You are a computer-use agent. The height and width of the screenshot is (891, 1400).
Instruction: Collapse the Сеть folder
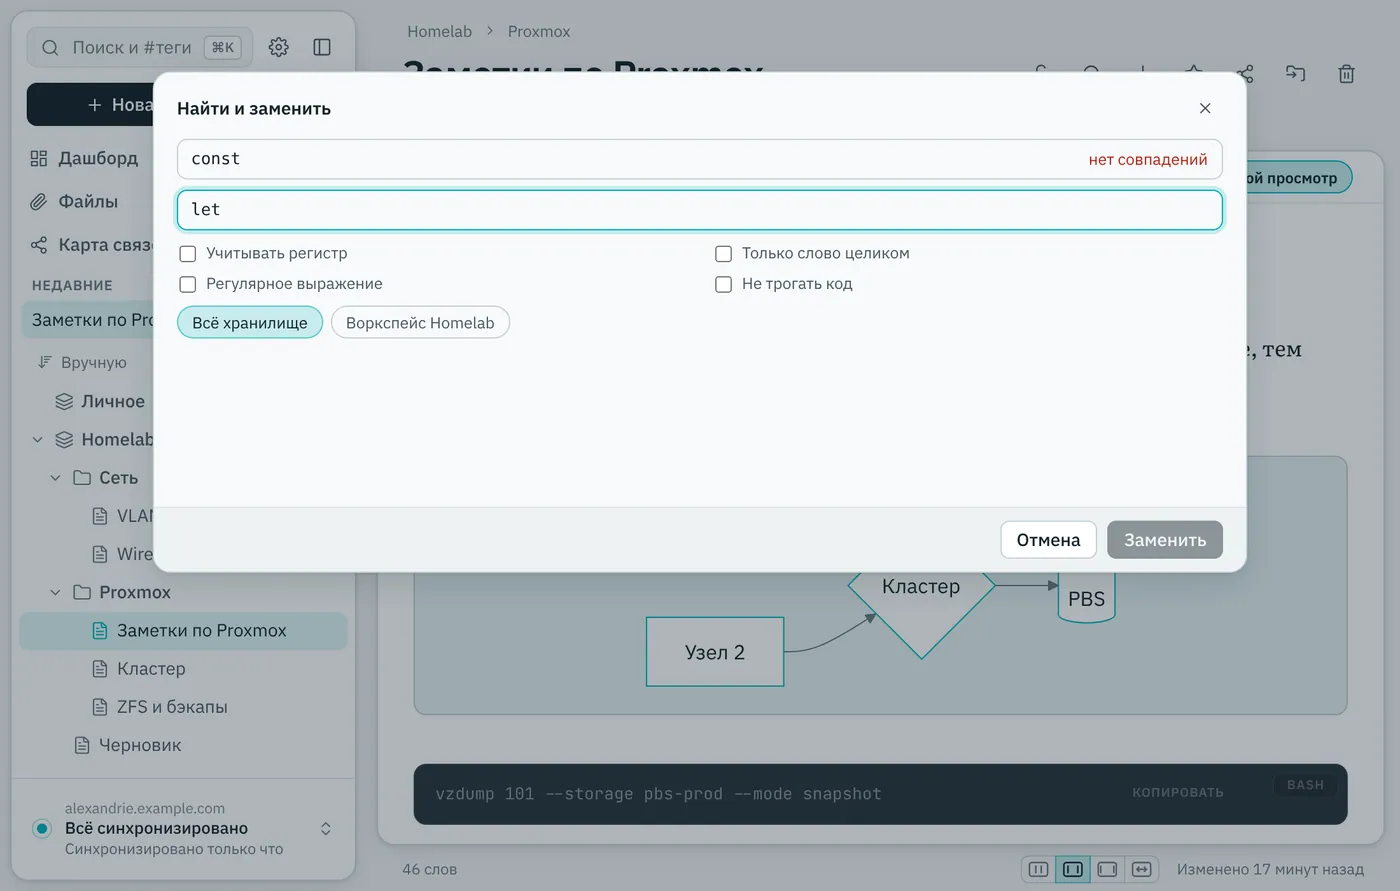[x=56, y=478]
